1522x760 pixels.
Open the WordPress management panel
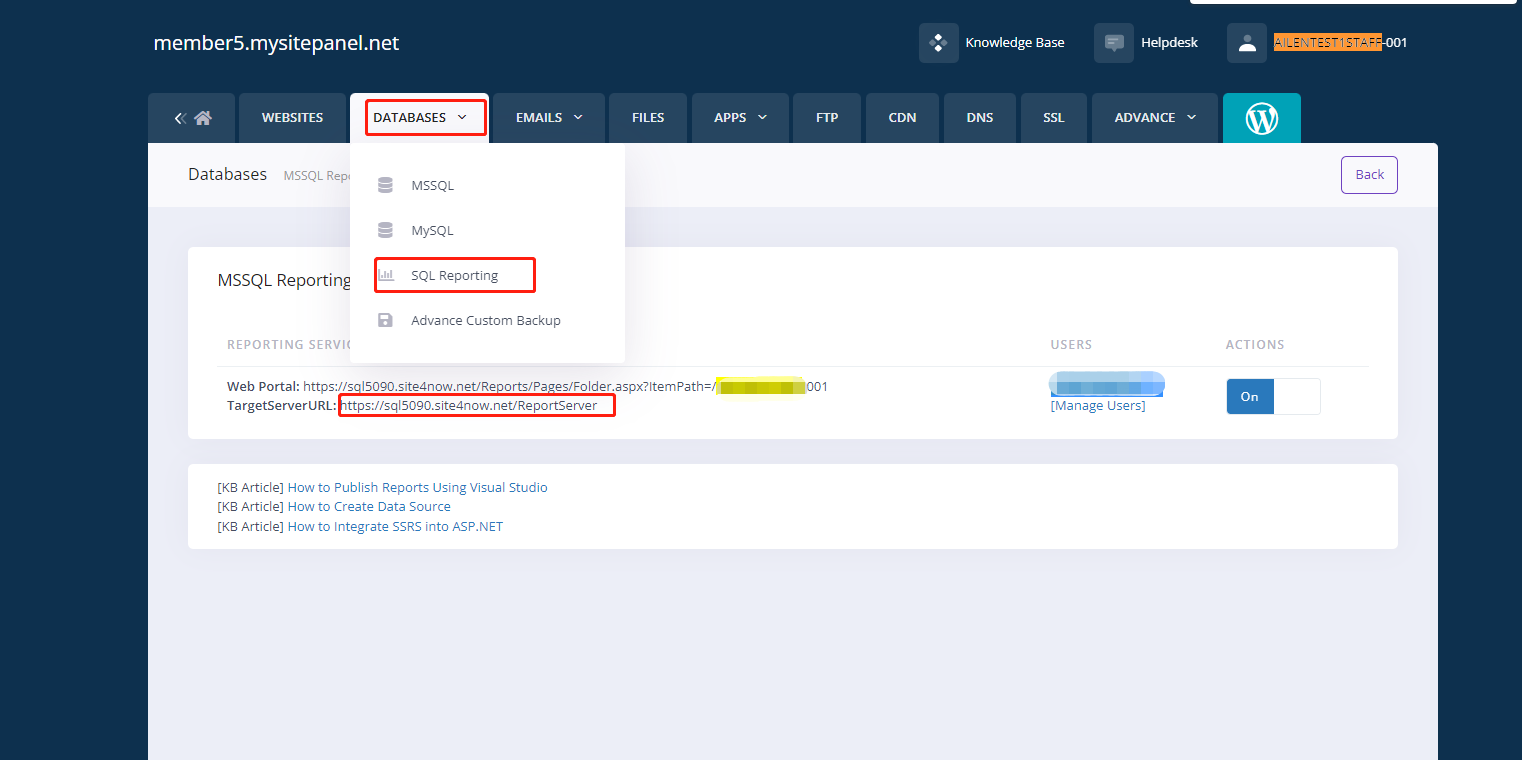1261,117
